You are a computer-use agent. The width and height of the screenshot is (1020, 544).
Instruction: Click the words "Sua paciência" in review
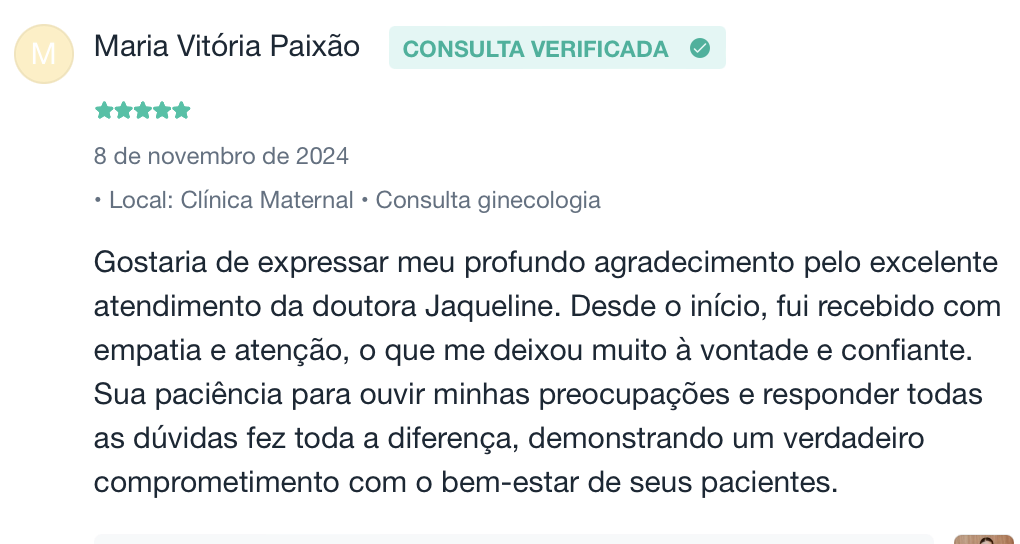[189, 394]
